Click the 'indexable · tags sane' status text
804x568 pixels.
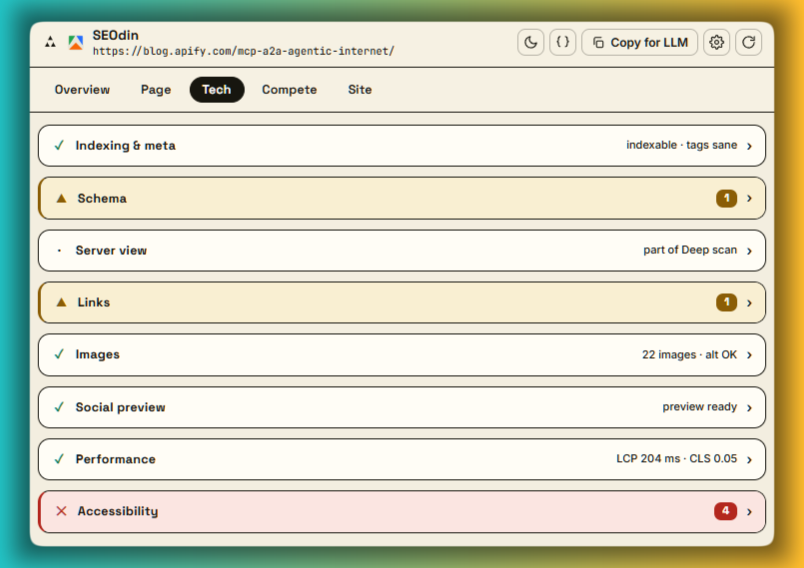tap(681, 145)
